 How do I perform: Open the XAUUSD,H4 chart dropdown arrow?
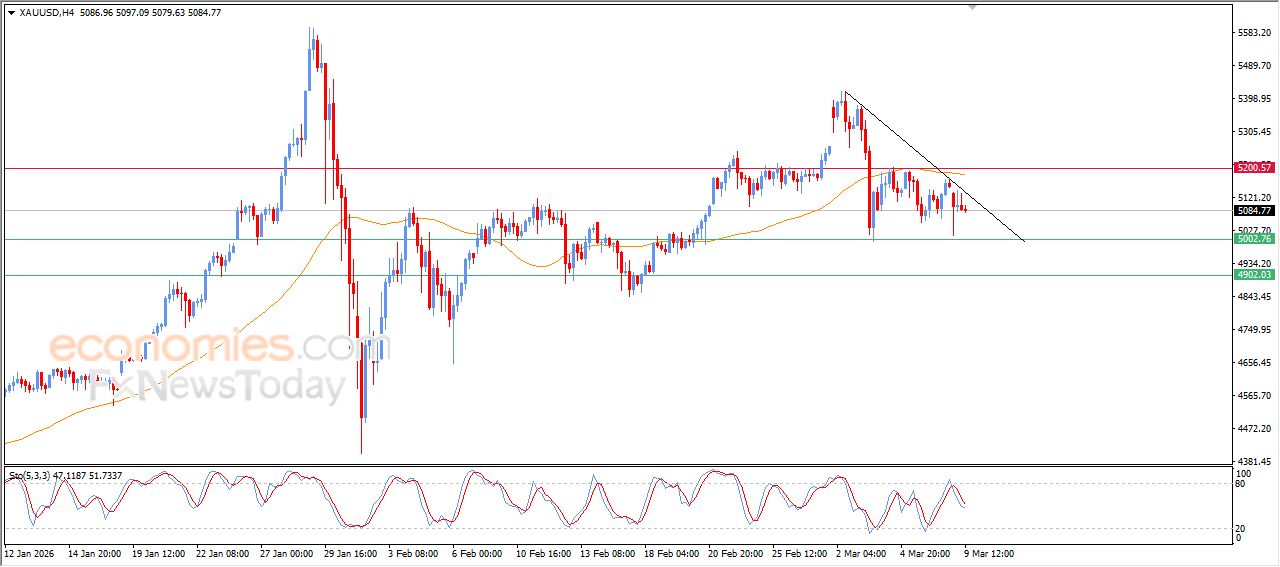[x=11, y=12]
